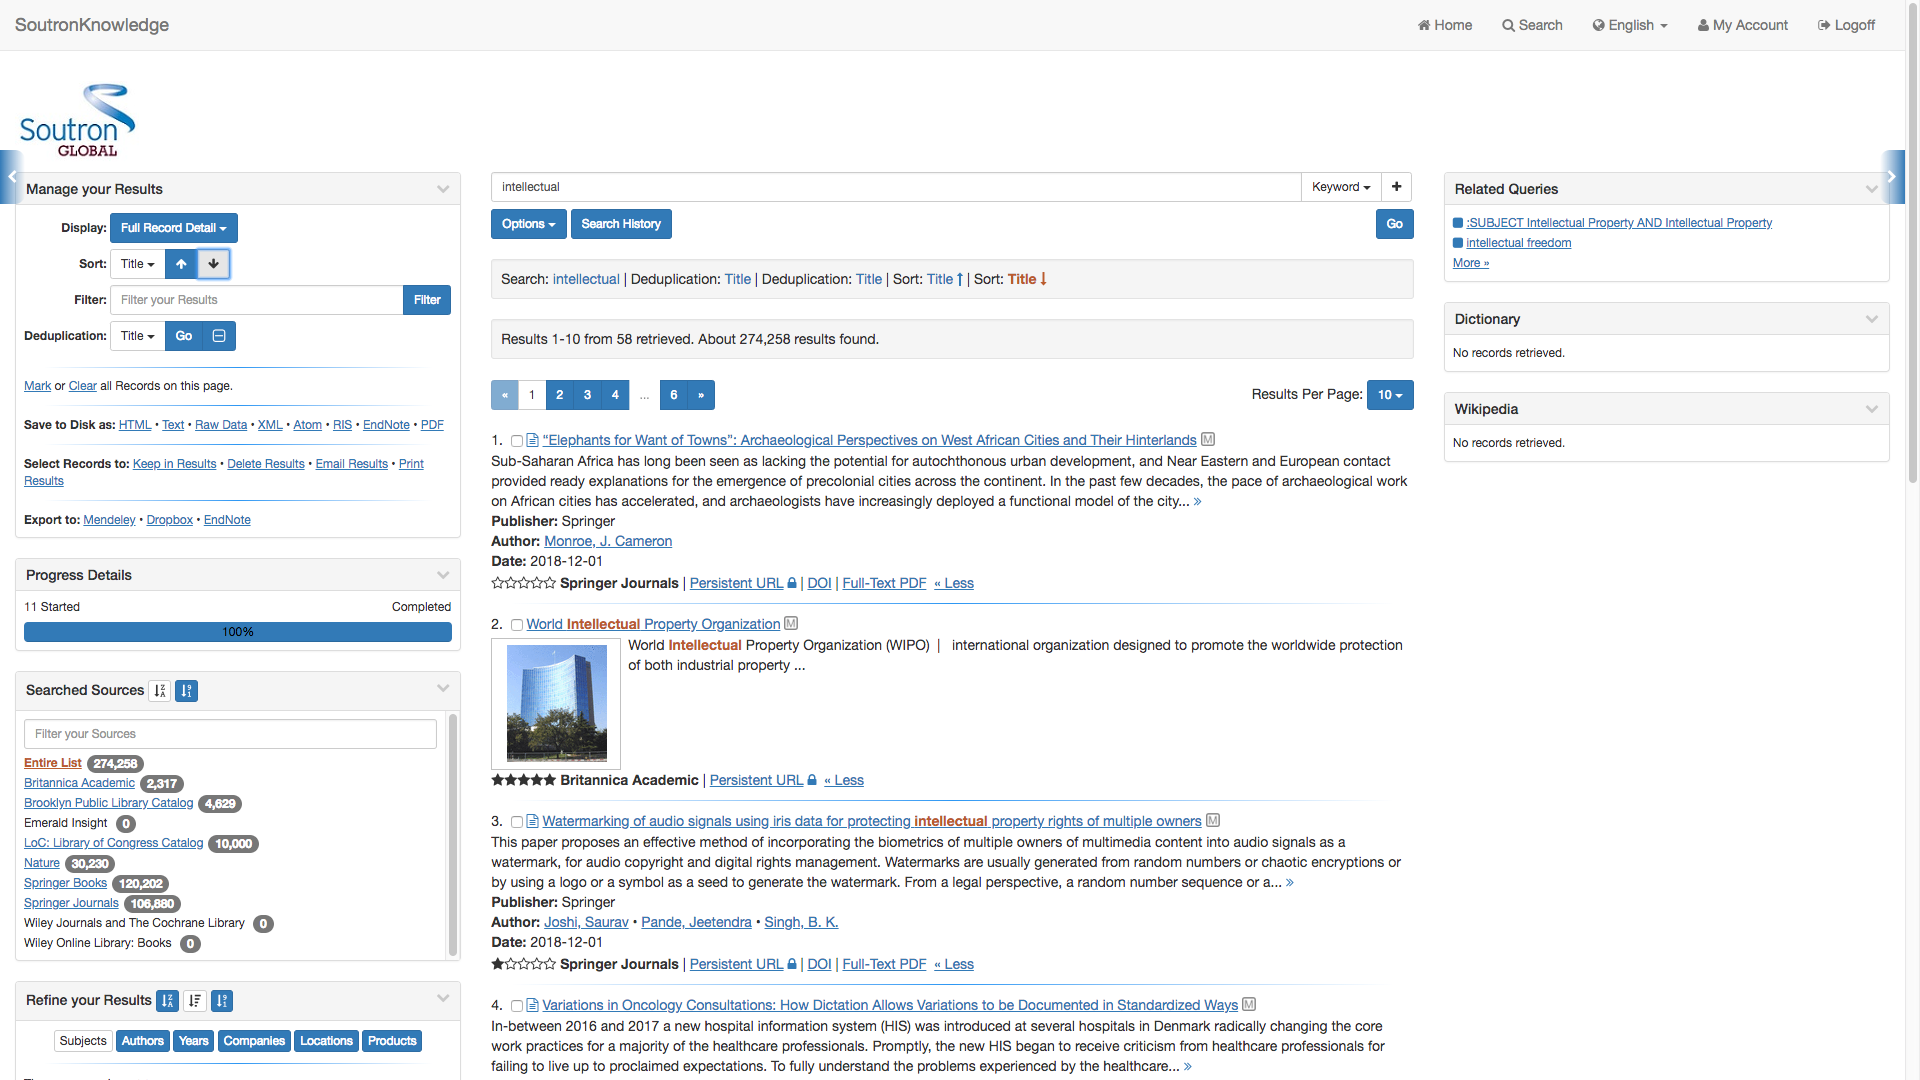The width and height of the screenshot is (1920, 1080).
Task: Add a search row with the plus icon
Action: point(1396,187)
